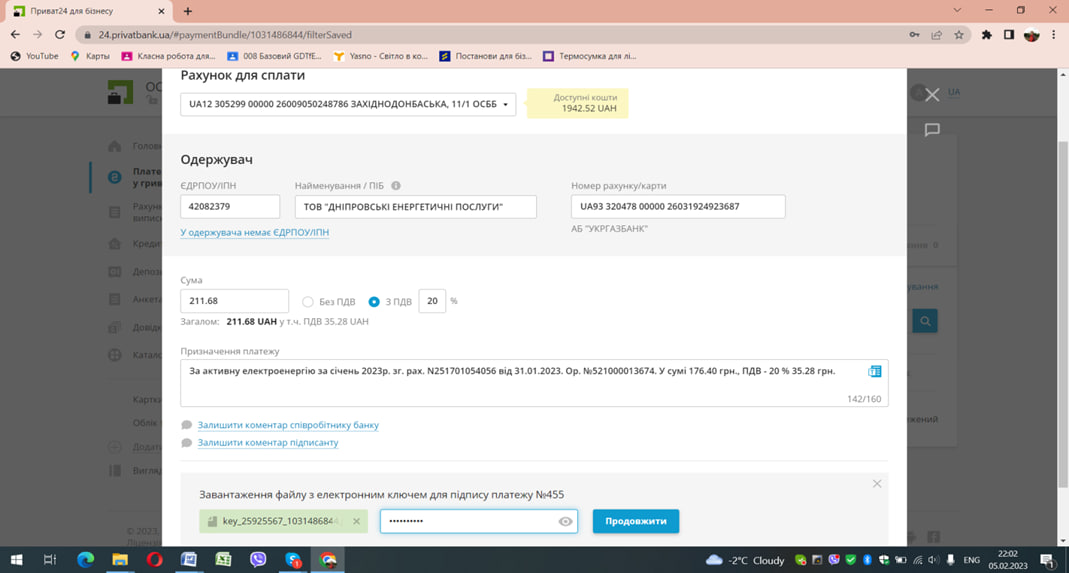Select З ПДВ radio option
This screenshot has width=1069, height=573.
374,302
